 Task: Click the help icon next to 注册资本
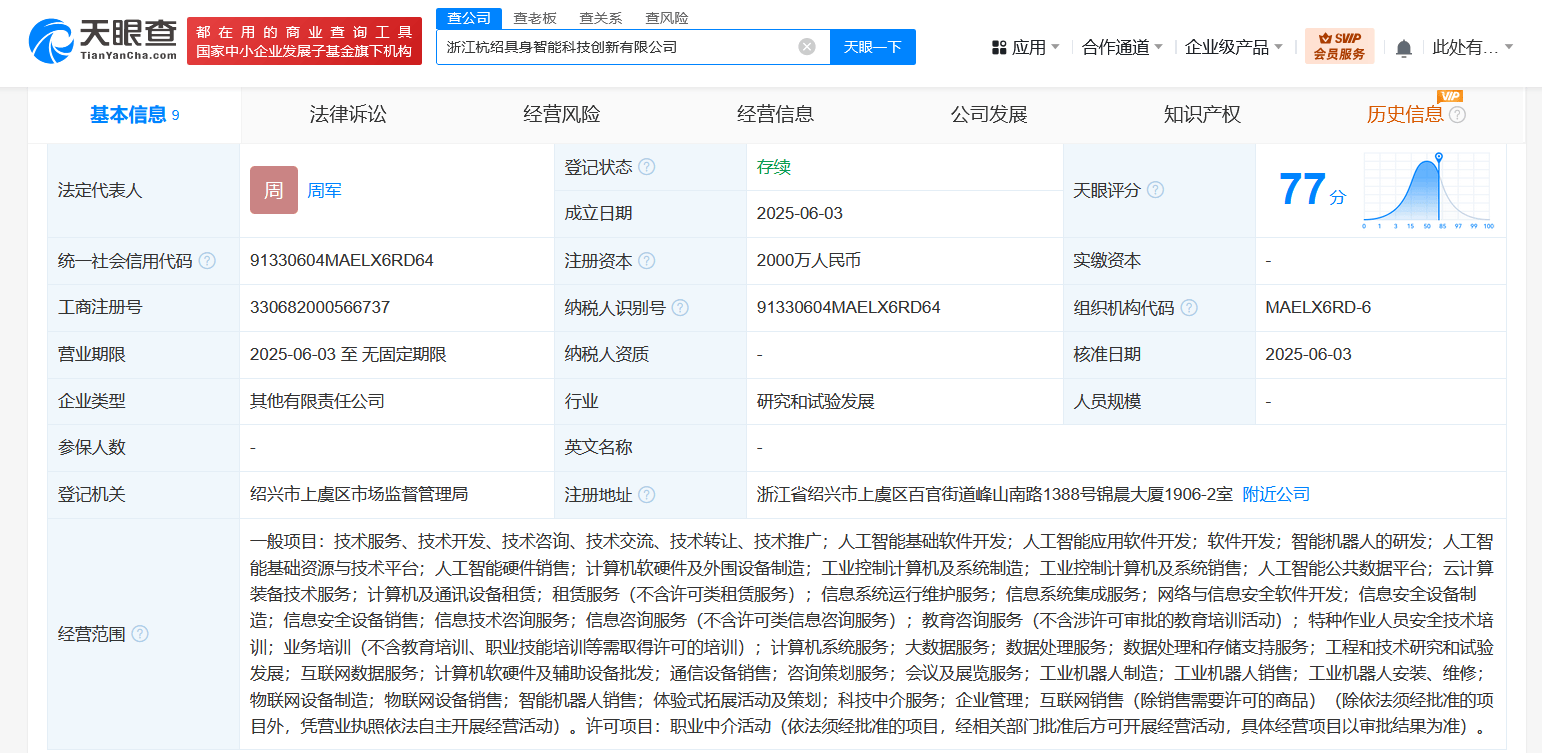[x=647, y=261]
